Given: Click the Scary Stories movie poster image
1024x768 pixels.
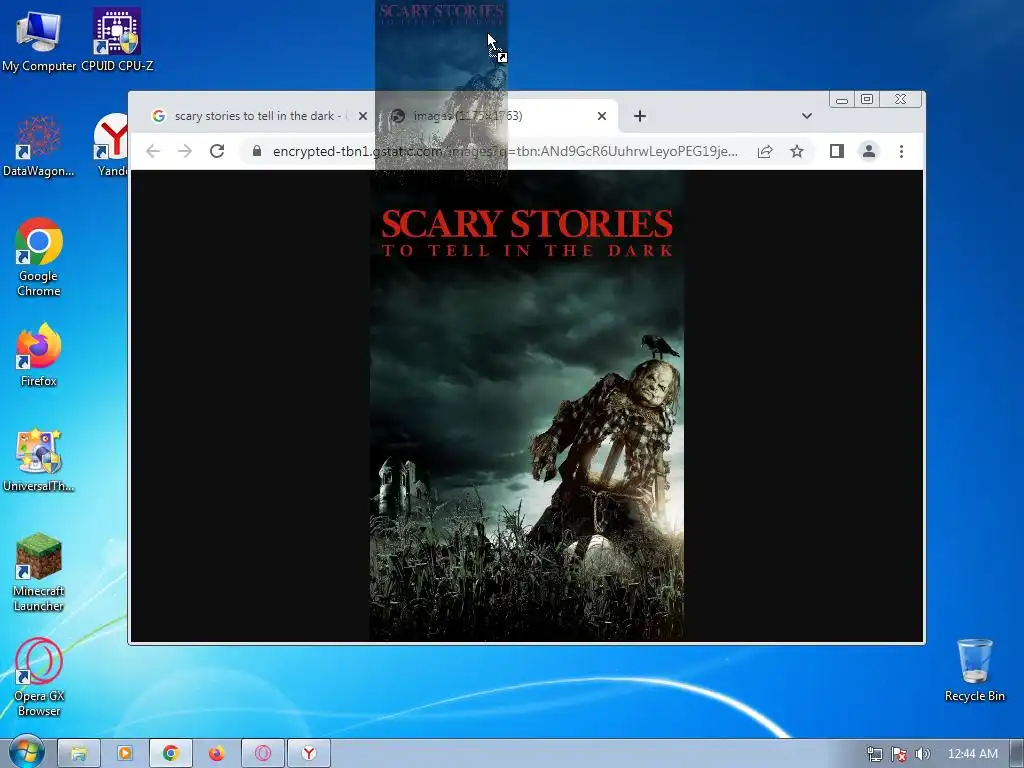Looking at the screenshot, I should [x=527, y=406].
